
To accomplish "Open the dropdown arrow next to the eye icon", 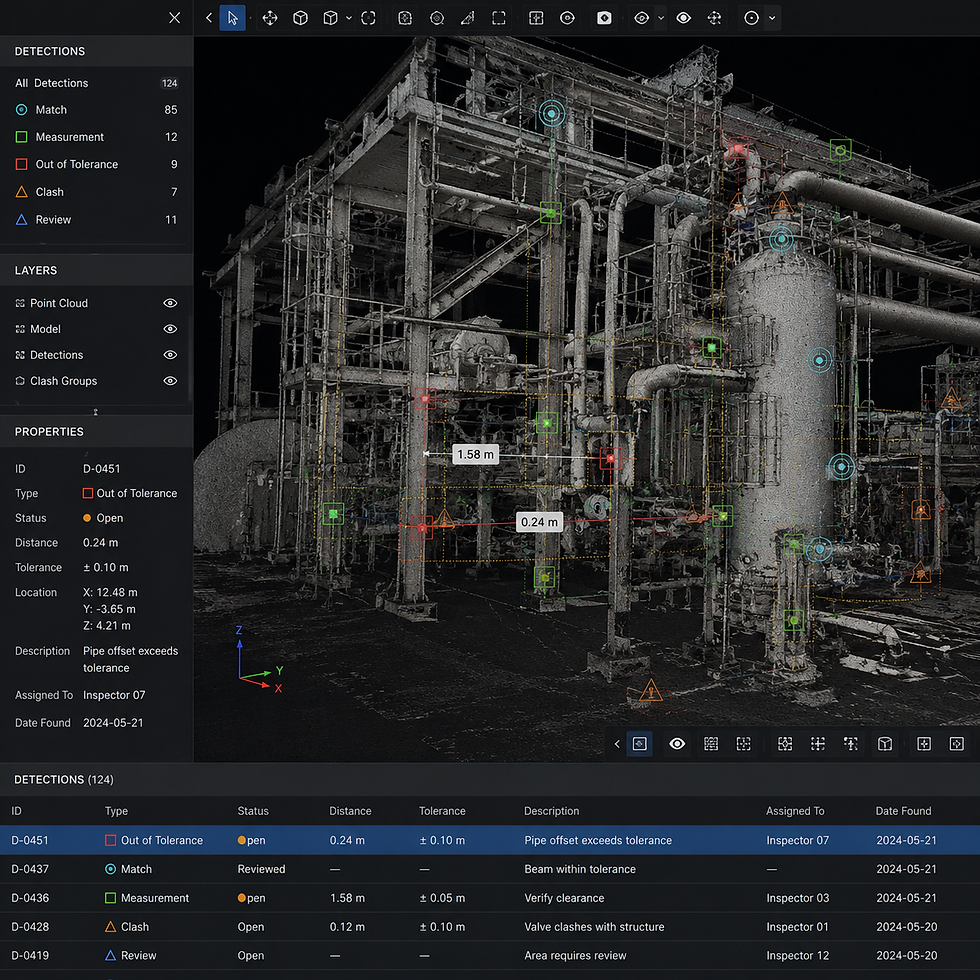I will coord(661,18).
